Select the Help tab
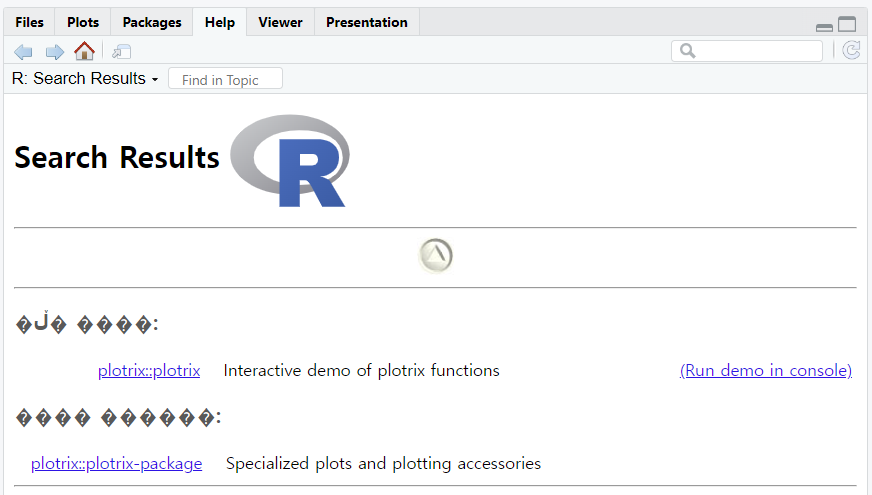 pos(220,22)
